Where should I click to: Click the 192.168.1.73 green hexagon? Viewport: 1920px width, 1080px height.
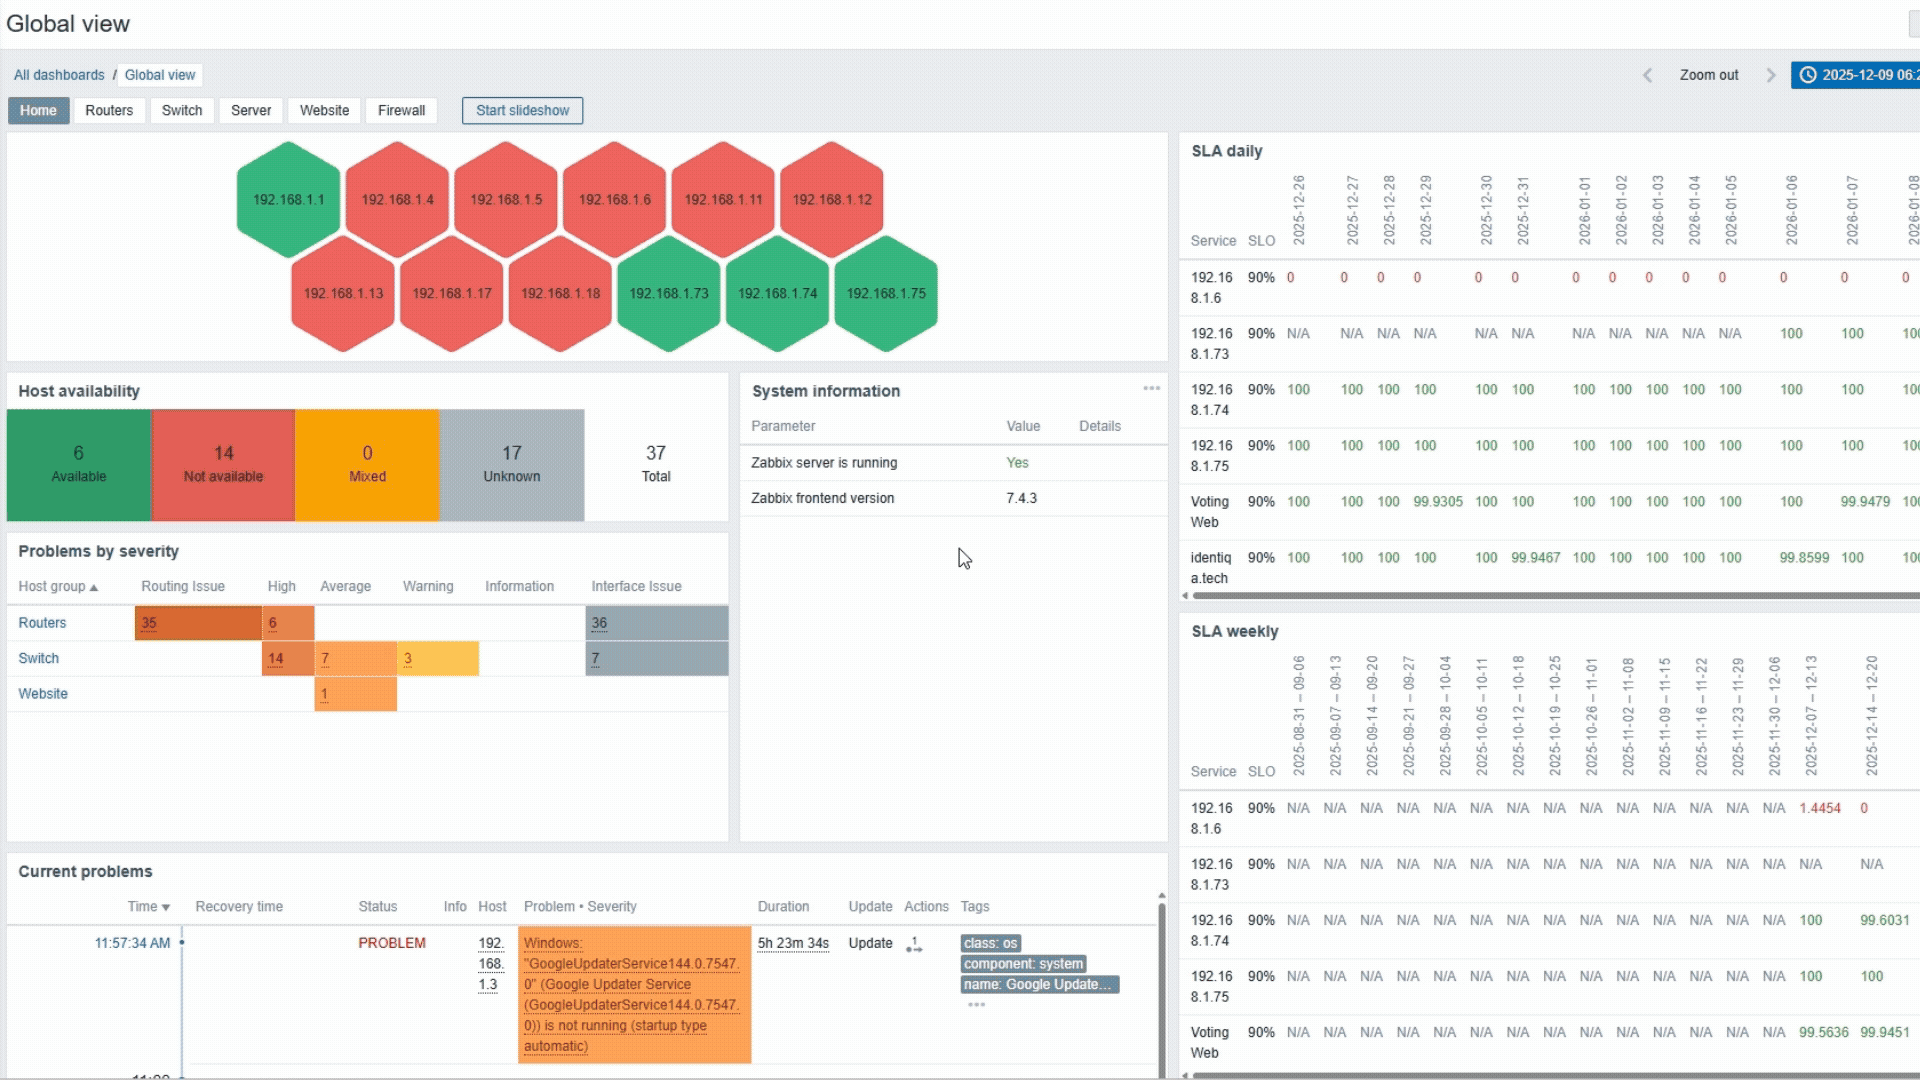pyautogui.click(x=668, y=294)
